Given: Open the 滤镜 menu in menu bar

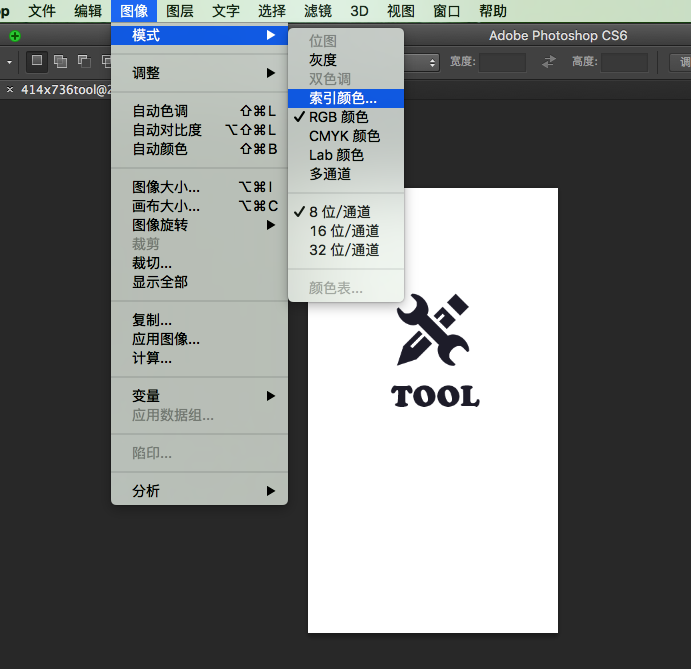Looking at the screenshot, I should click(x=318, y=11).
